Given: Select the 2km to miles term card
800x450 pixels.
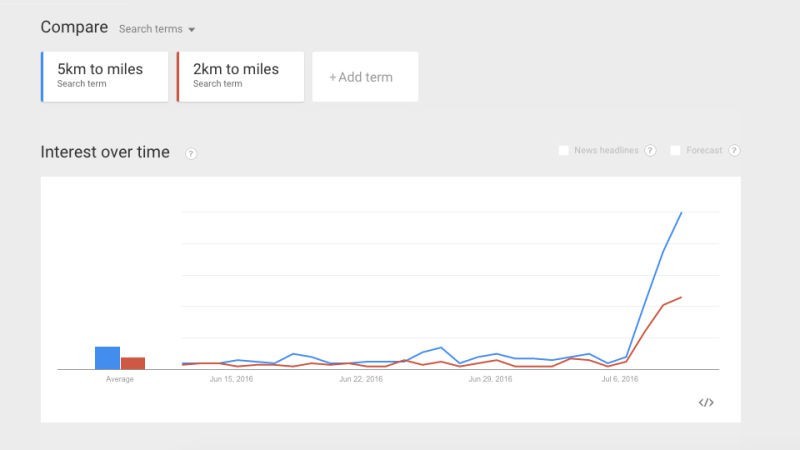Looking at the screenshot, I should [x=240, y=77].
